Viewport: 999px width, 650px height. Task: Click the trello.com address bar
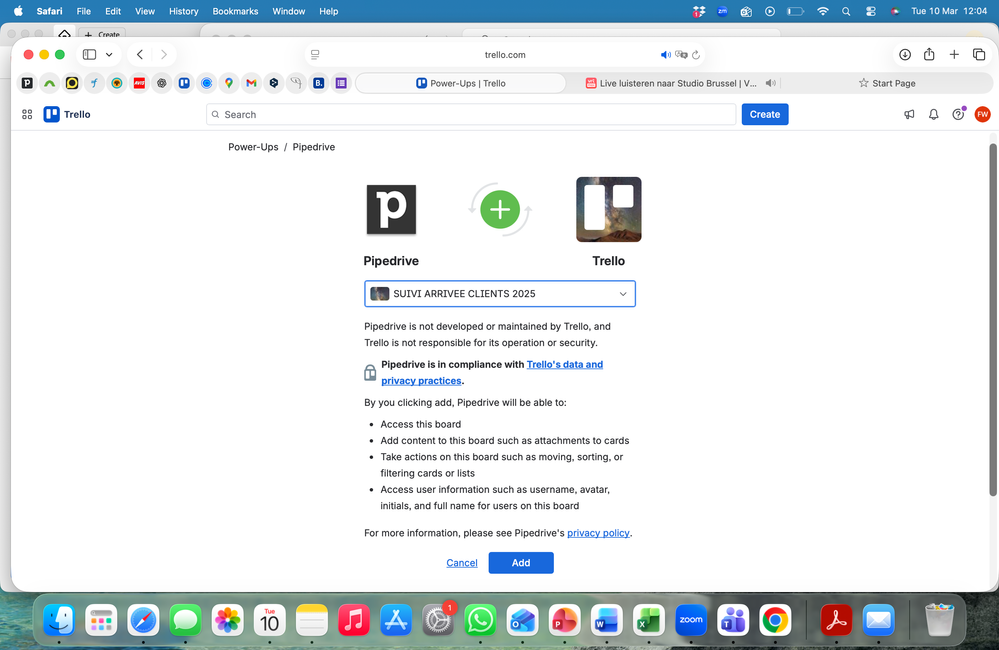click(x=505, y=55)
